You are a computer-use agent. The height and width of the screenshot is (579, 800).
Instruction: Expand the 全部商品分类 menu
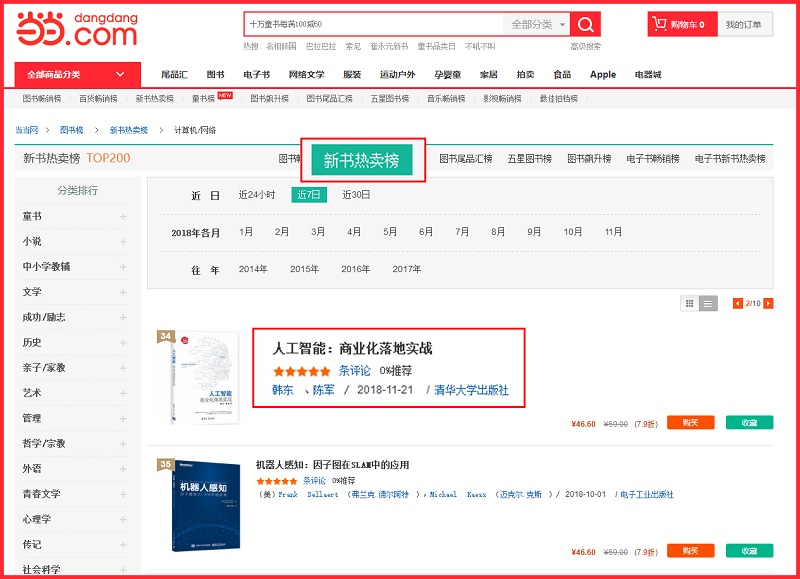click(x=76, y=74)
